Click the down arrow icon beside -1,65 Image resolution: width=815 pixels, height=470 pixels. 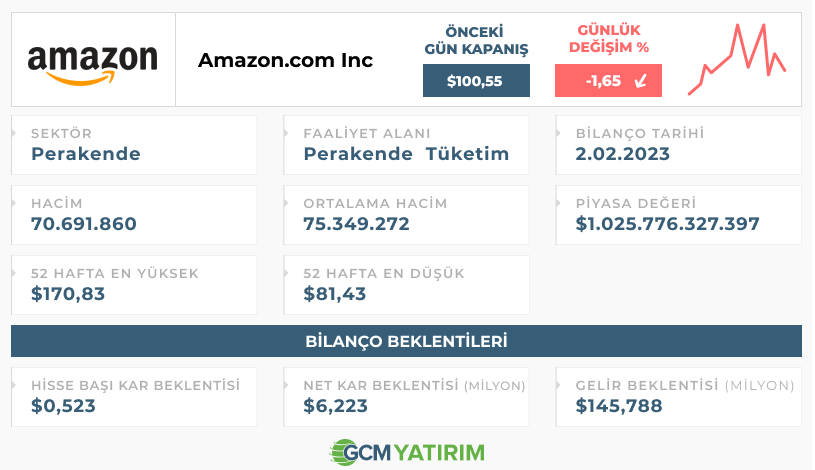(641, 81)
